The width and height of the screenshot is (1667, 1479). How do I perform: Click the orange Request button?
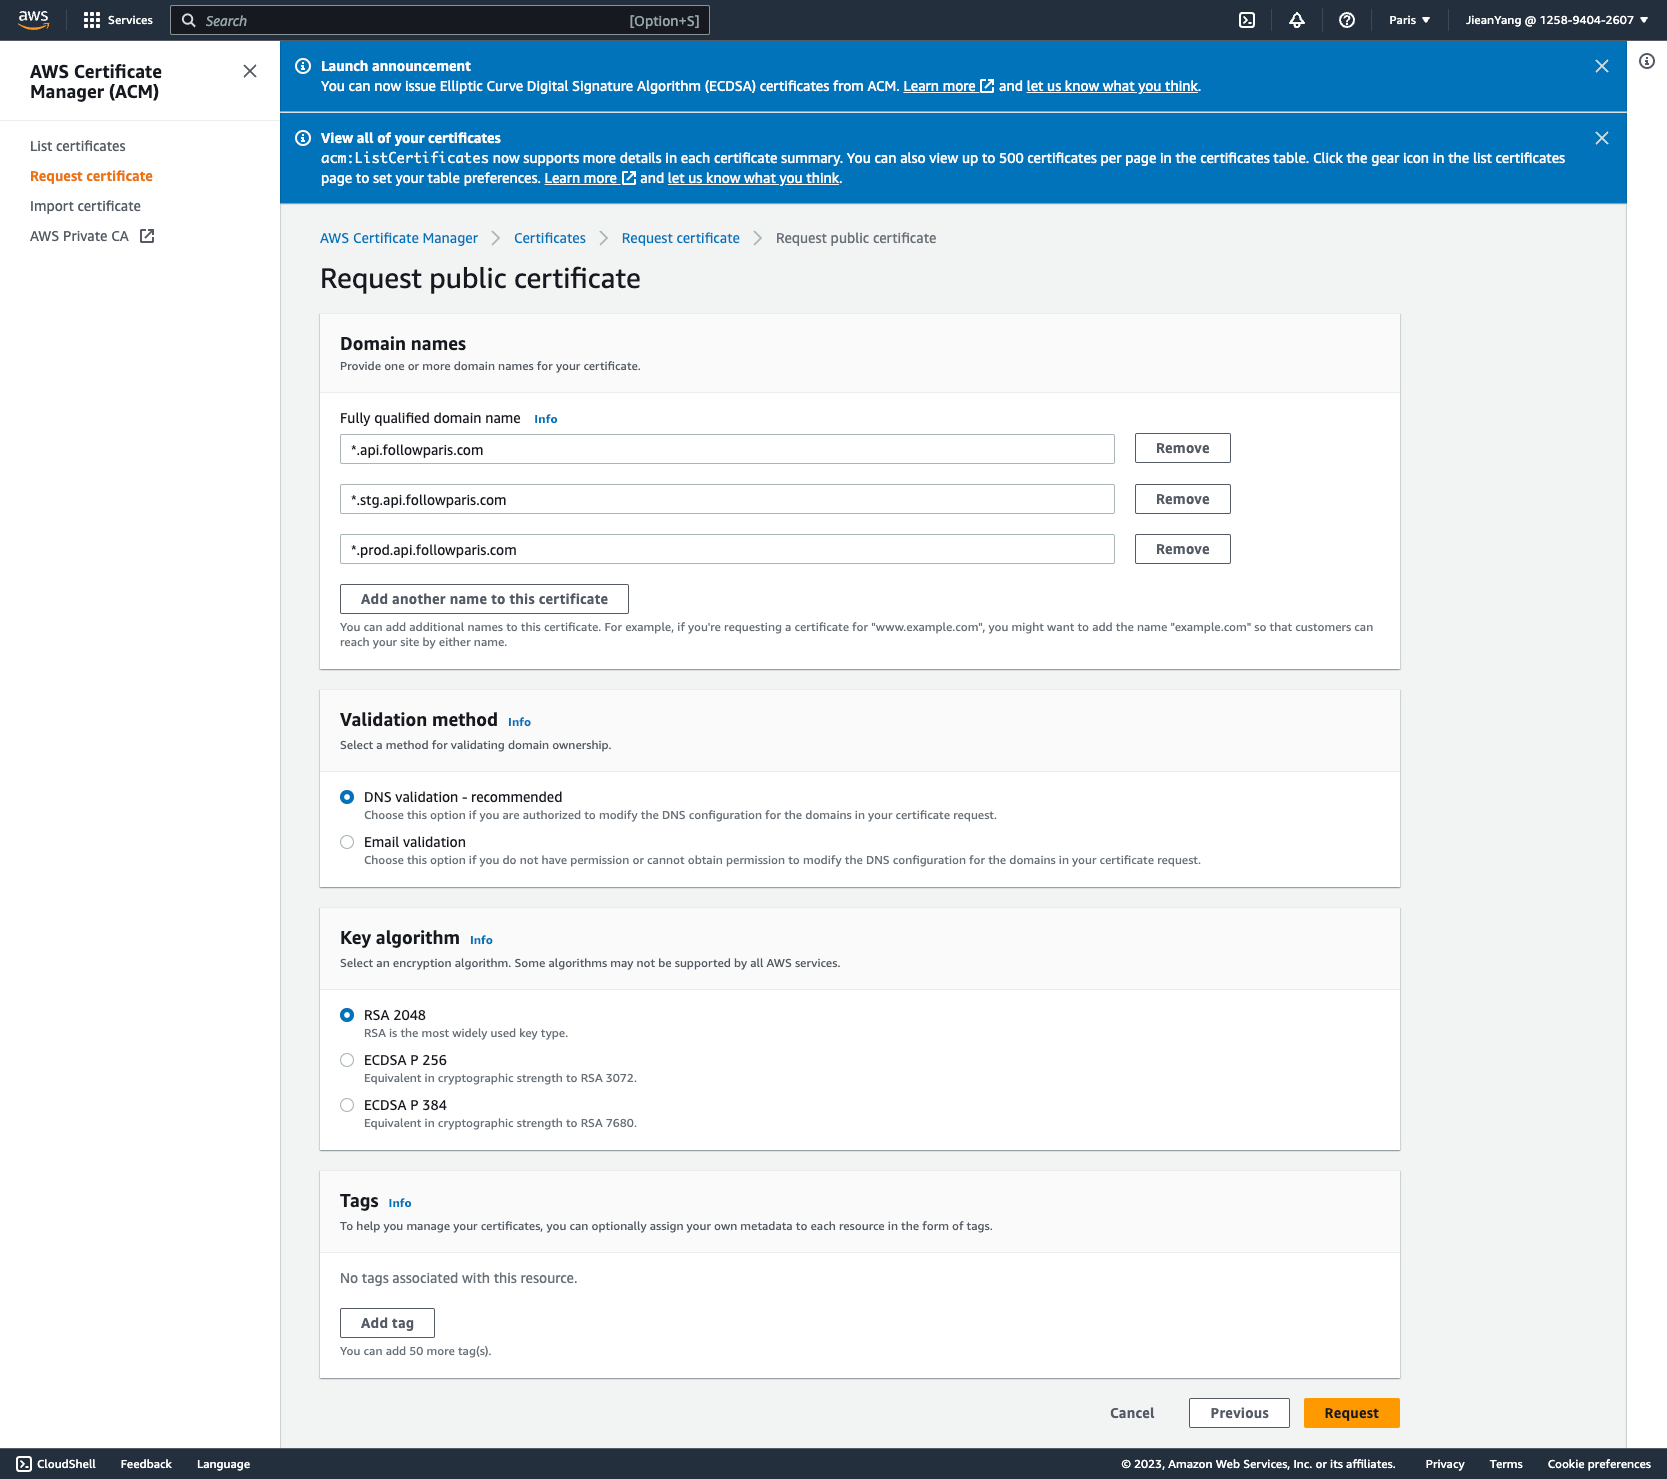(1351, 1413)
